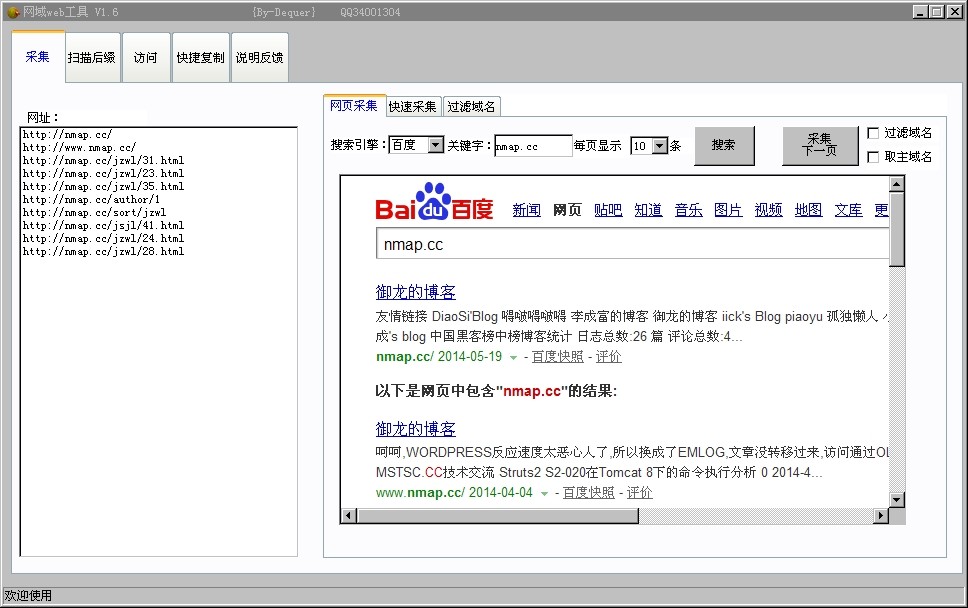The width and height of the screenshot is (968, 608).
Task: Open the first 御龙的博客 result link
Action: point(415,292)
